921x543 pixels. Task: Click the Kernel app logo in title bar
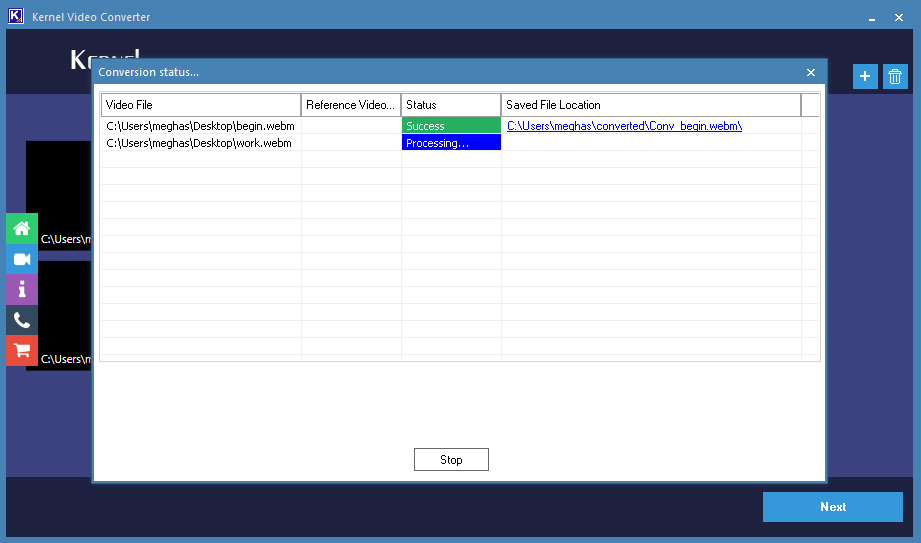[16, 16]
